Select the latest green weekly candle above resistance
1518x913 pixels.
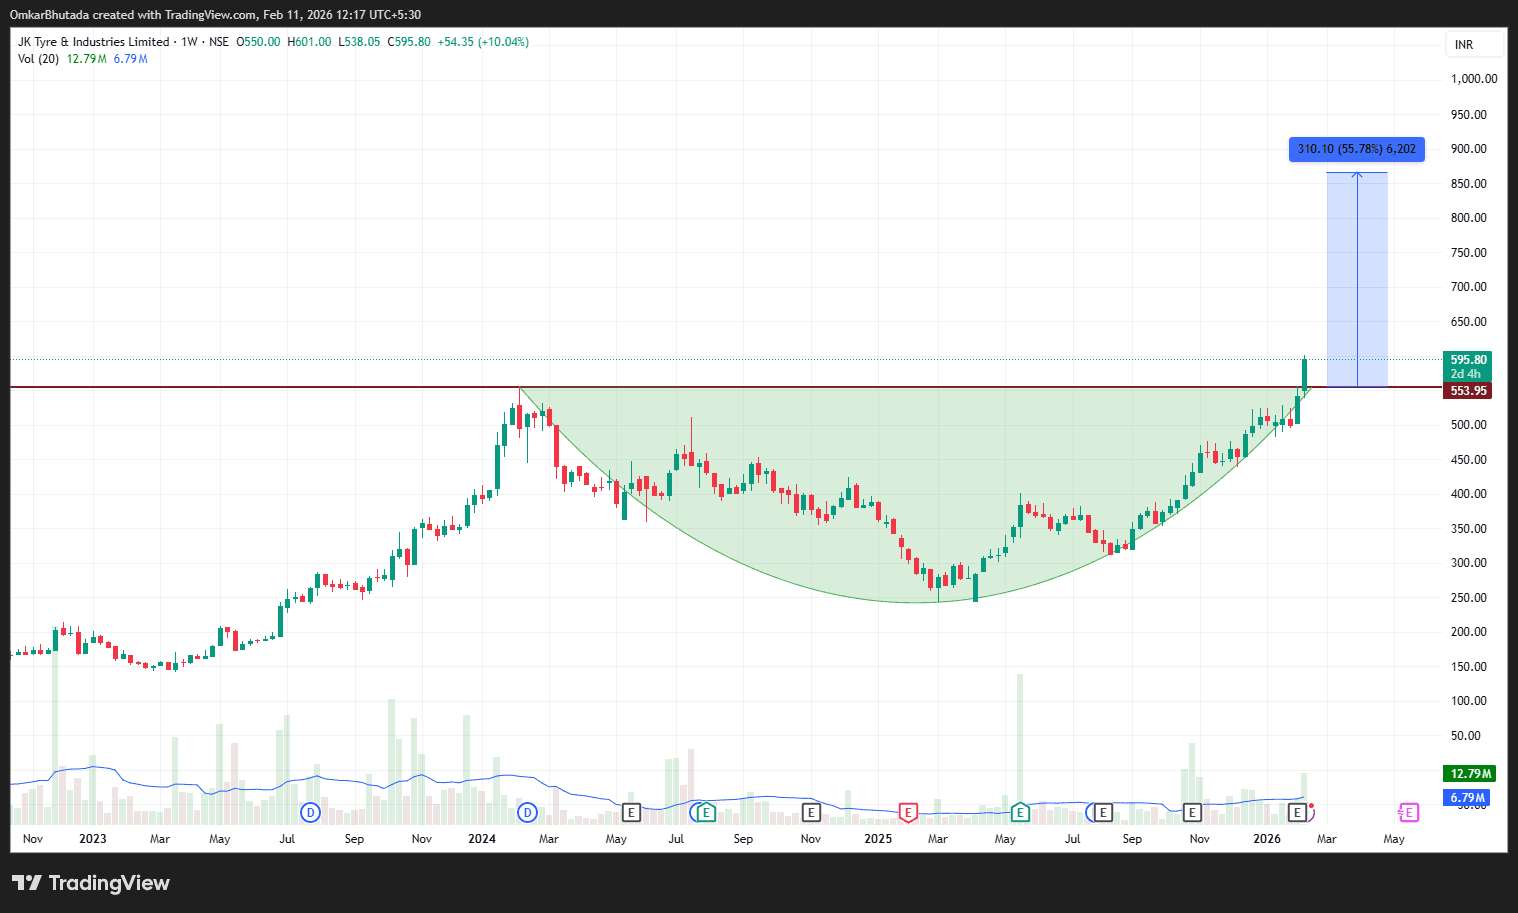1304,374
